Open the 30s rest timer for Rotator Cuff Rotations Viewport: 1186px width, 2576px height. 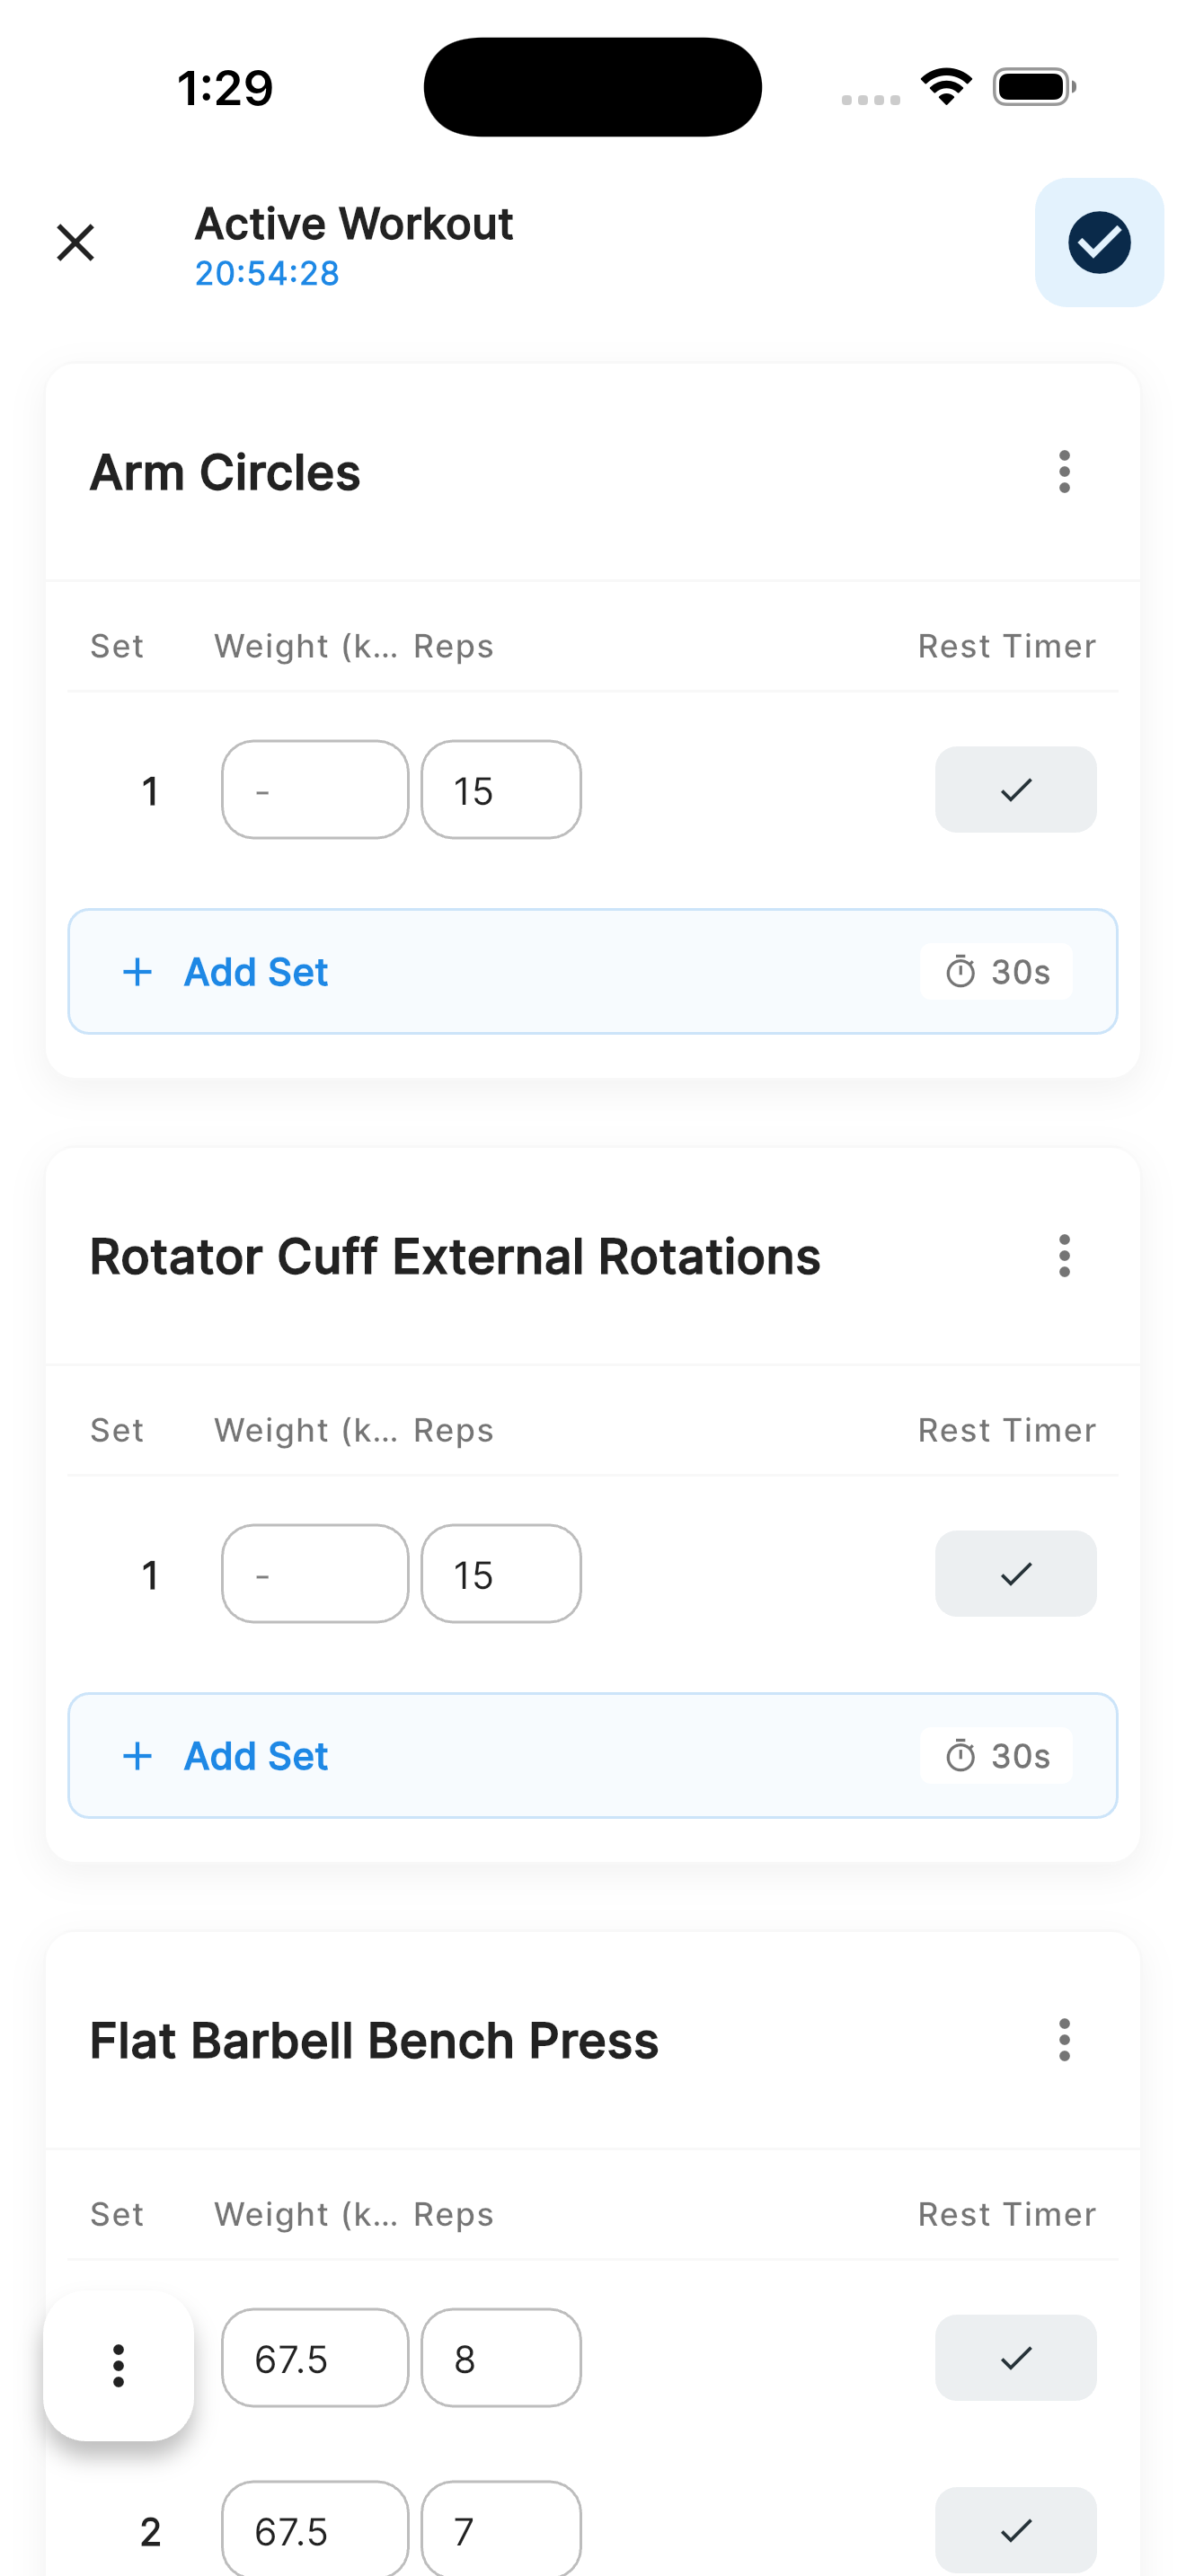(995, 1755)
